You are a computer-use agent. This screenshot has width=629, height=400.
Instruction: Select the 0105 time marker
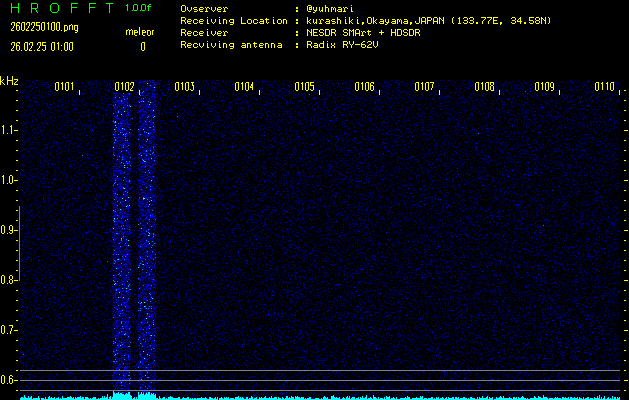point(304,87)
